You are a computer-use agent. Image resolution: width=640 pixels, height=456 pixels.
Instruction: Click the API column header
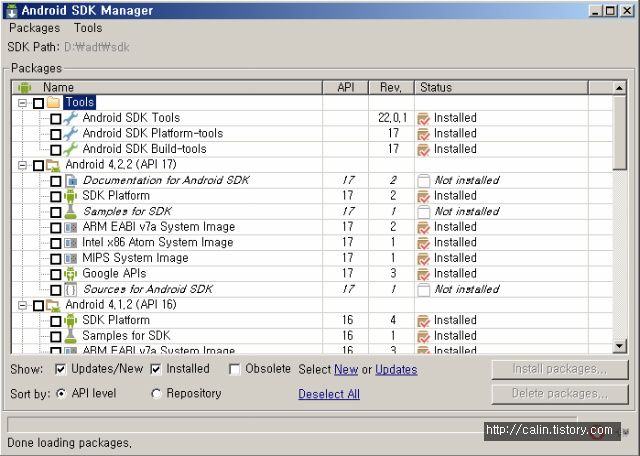tap(346, 87)
